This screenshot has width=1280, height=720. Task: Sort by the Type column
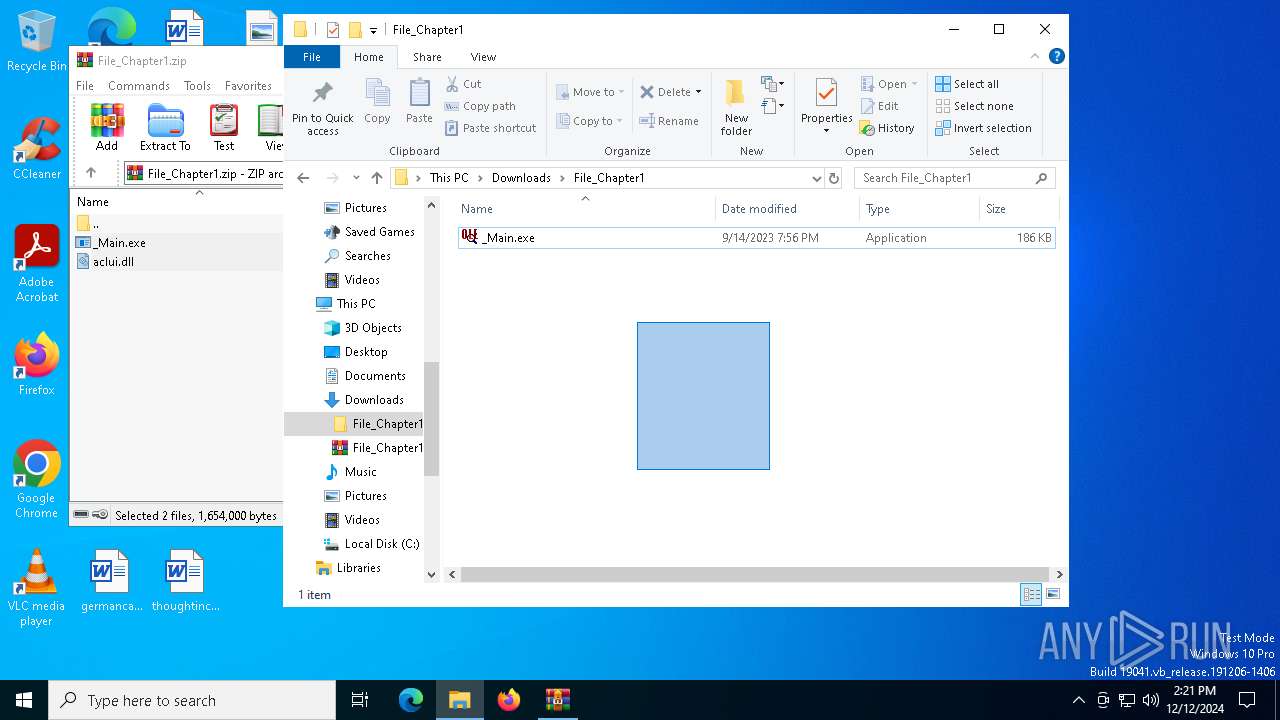[x=919, y=209]
